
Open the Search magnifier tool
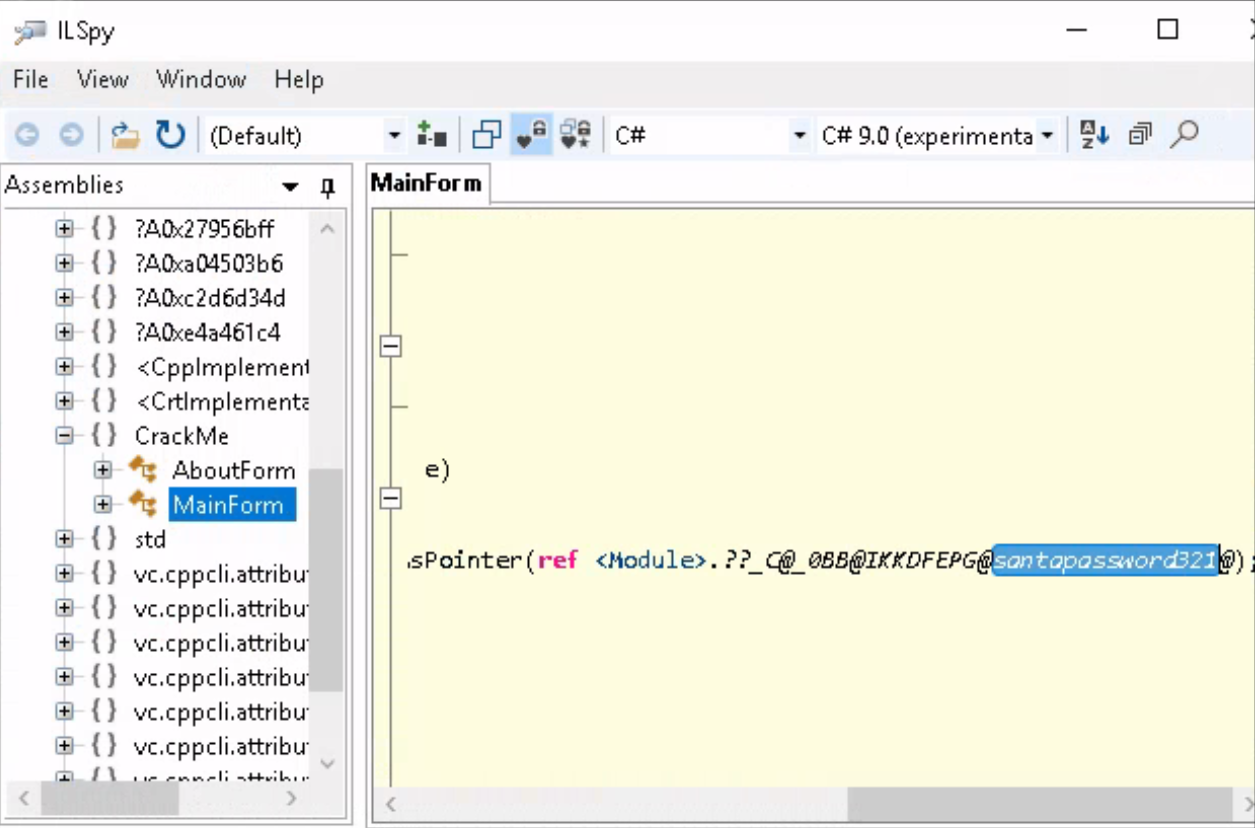1184,134
